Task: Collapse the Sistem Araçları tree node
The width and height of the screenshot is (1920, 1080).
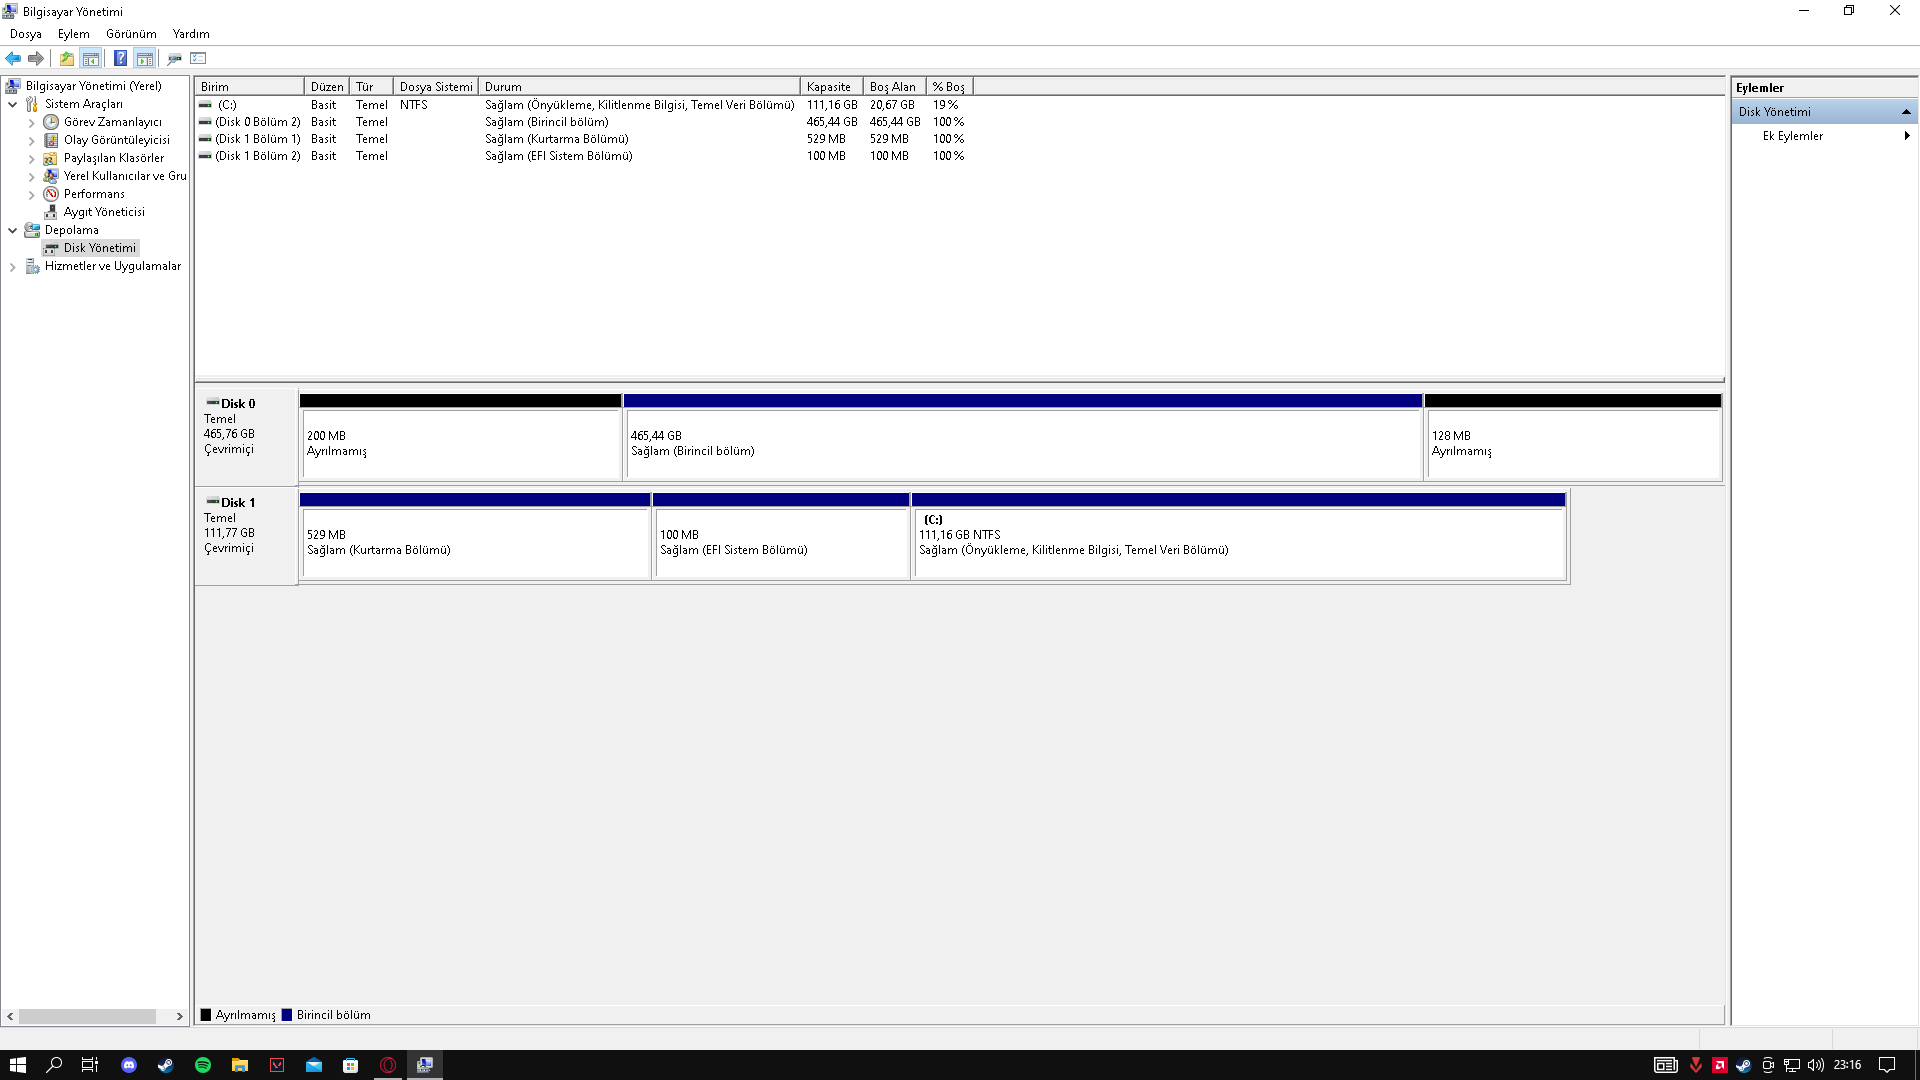Action: pos(13,104)
